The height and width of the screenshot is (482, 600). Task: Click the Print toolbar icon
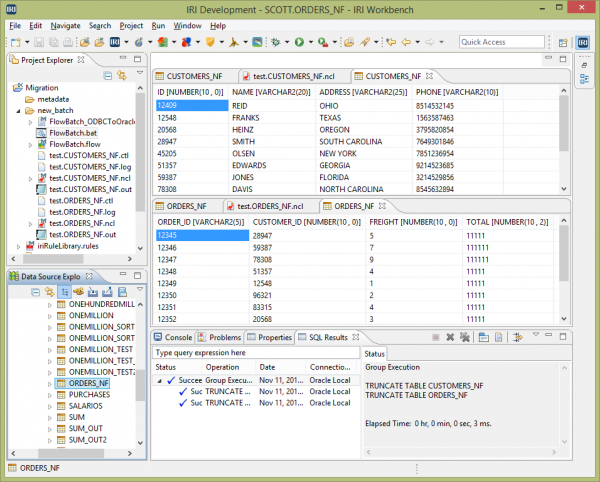click(68, 42)
